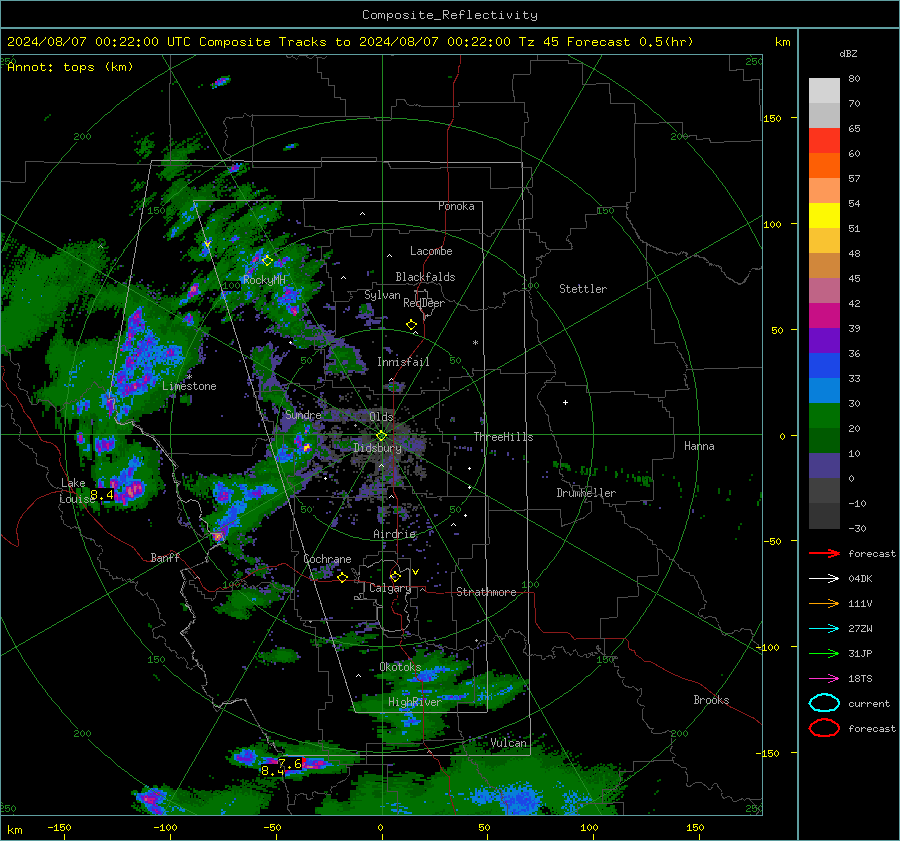Click the red 65 dBZ color swatch
The width and height of the screenshot is (900, 841).
click(x=824, y=140)
